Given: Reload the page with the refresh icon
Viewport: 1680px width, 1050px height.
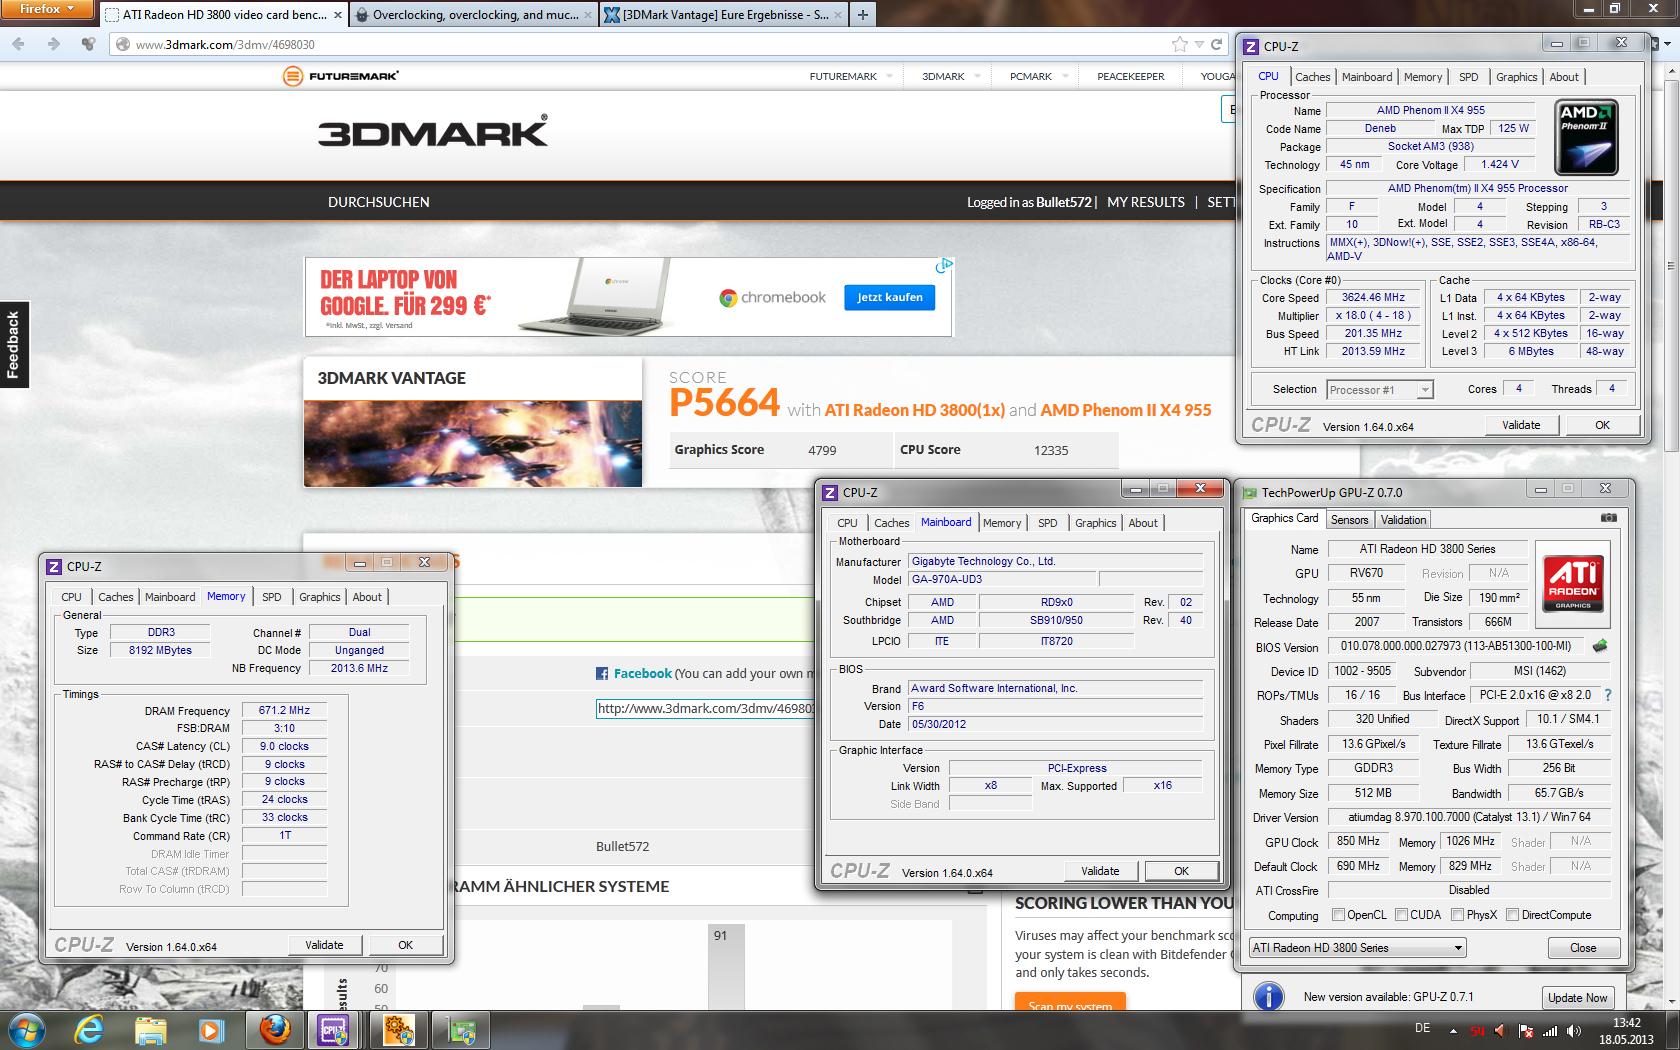Looking at the screenshot, I should coord(1217,44).
